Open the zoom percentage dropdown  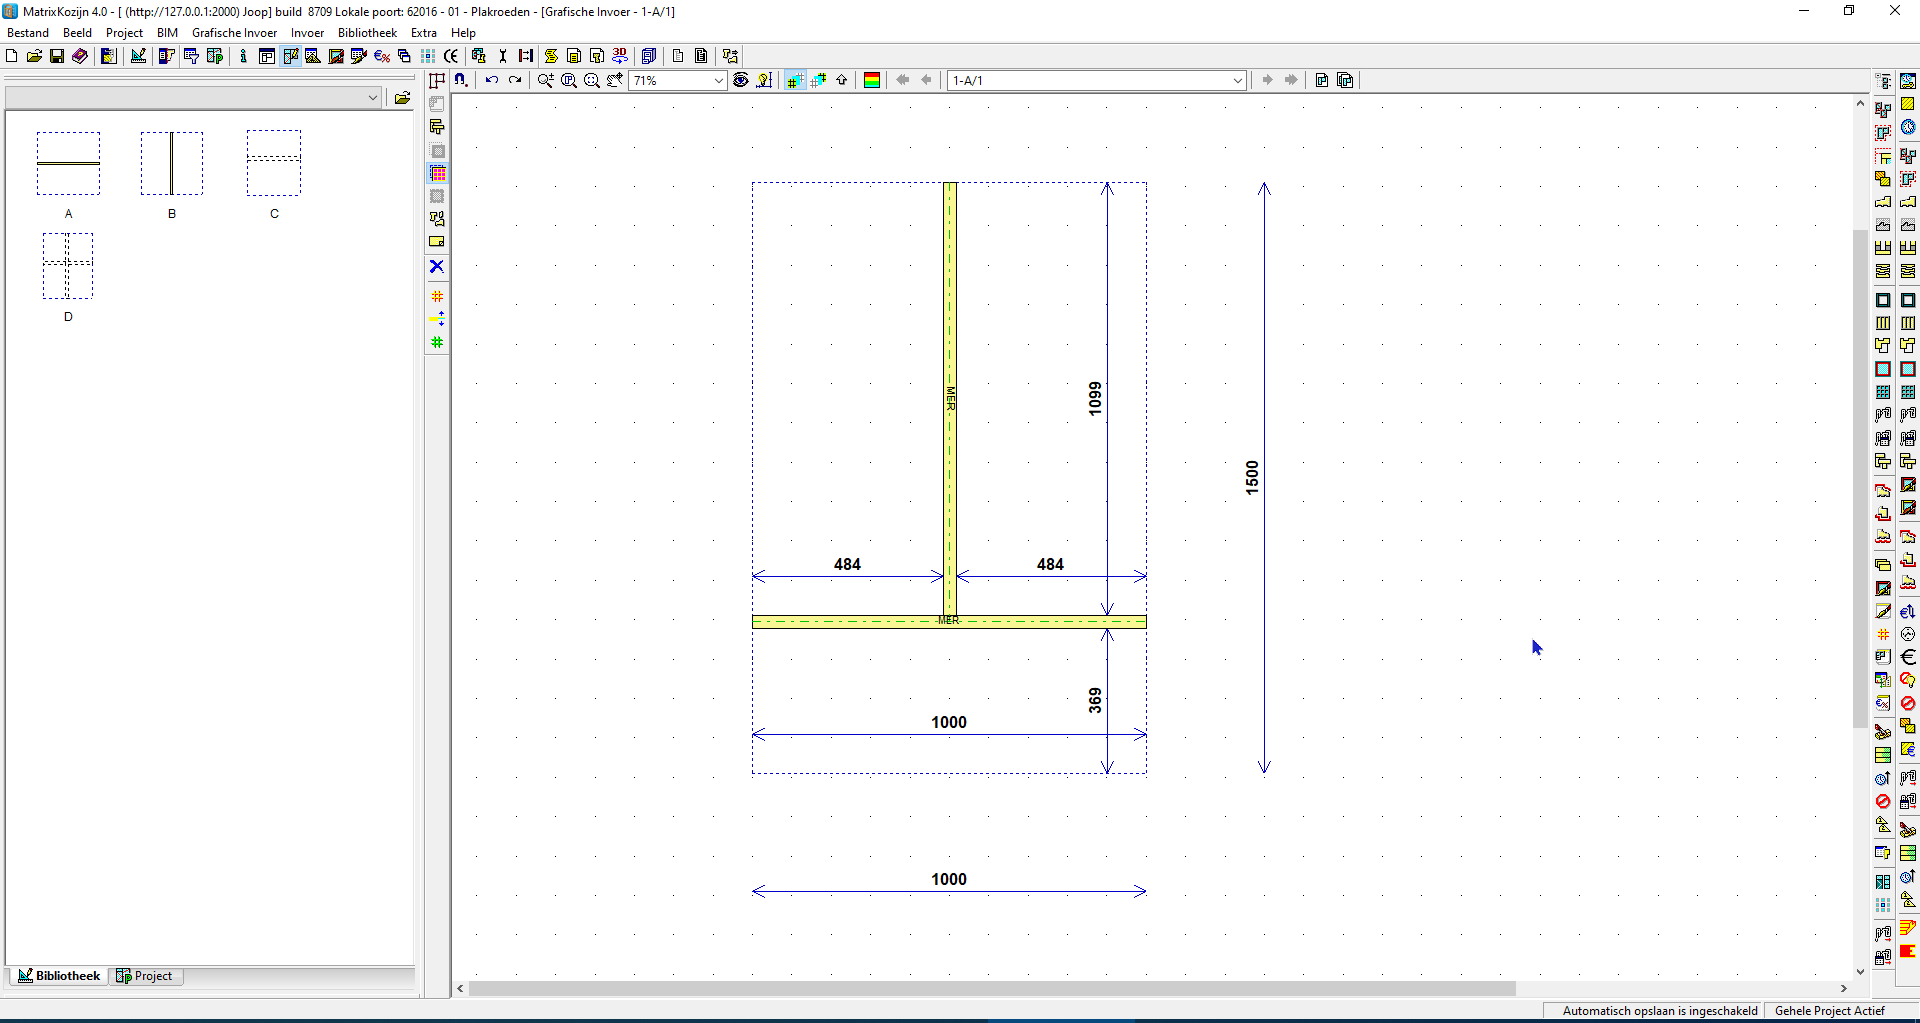click(718, 81)
